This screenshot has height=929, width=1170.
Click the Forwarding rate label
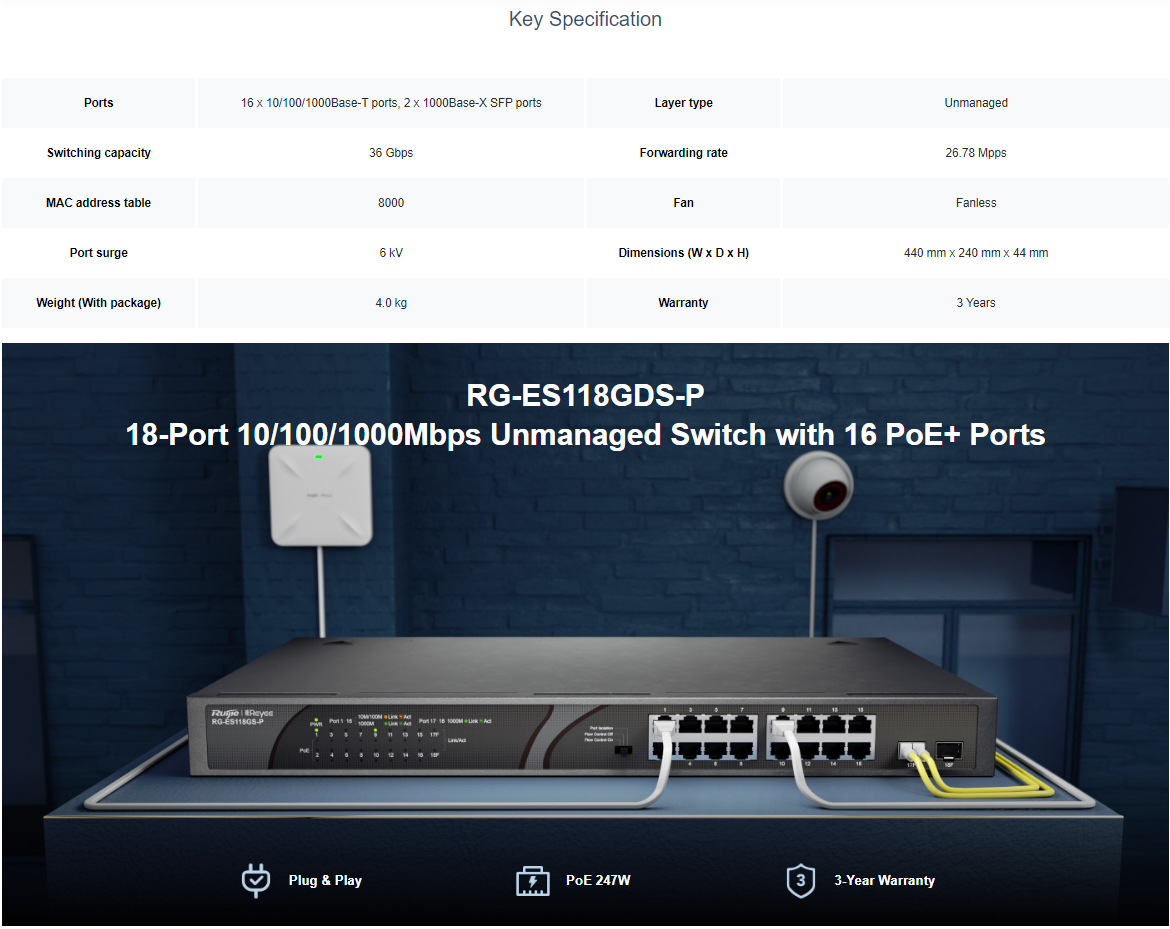[x=683, y=153]
